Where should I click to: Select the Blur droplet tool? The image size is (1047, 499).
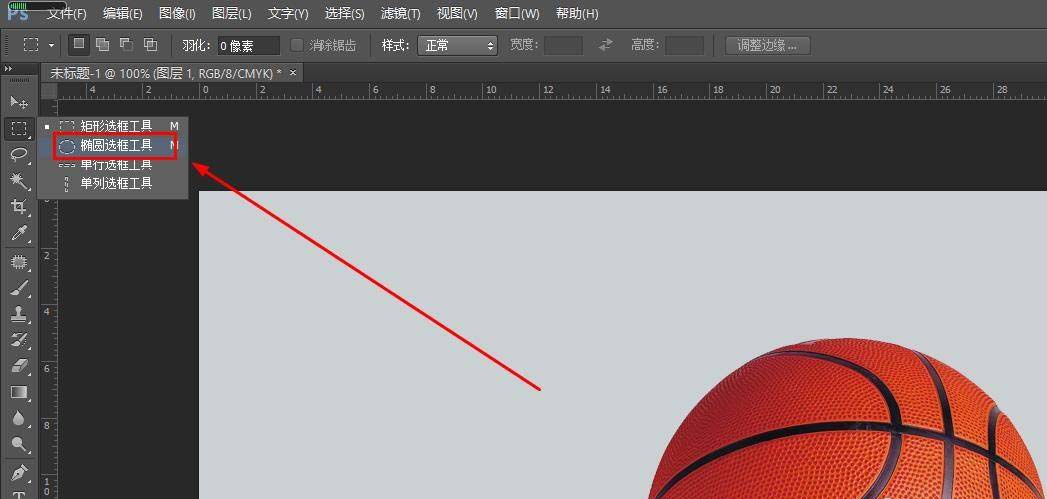19,418
